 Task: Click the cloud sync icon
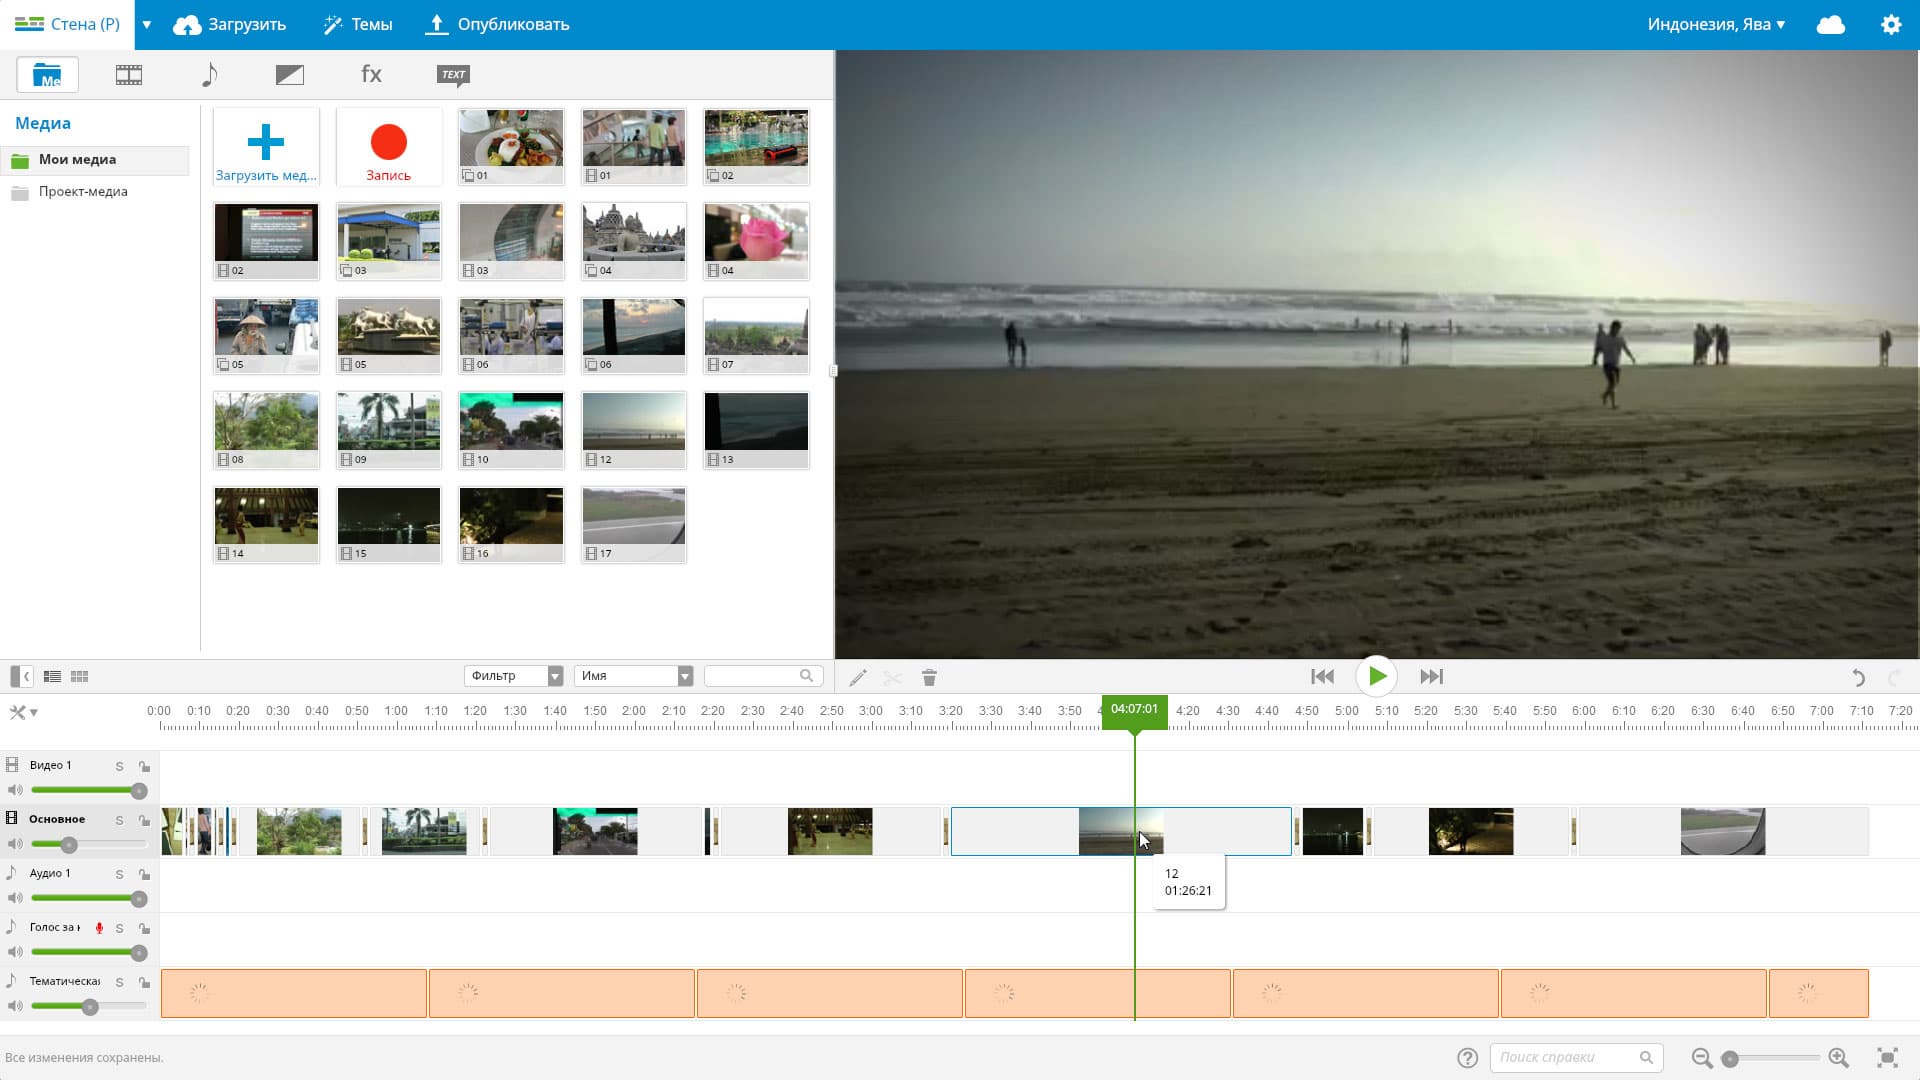pyautogui.click(x=1830, y=25)
